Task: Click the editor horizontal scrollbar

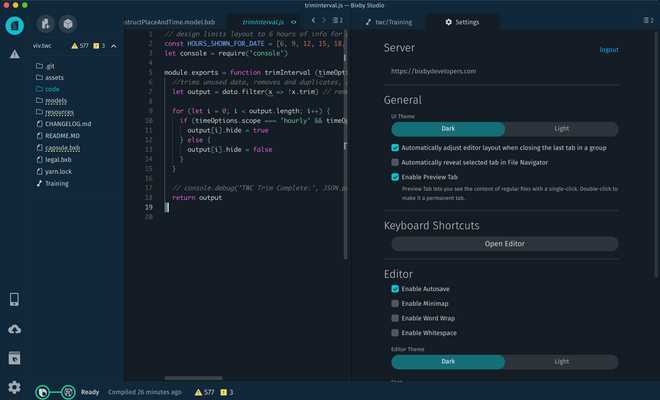Action: coord(193,378)
